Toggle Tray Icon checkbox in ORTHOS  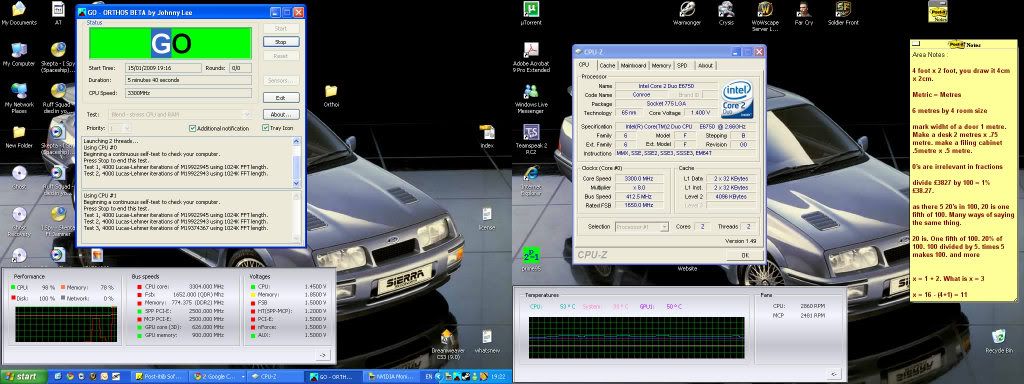(x=266, y=128)
